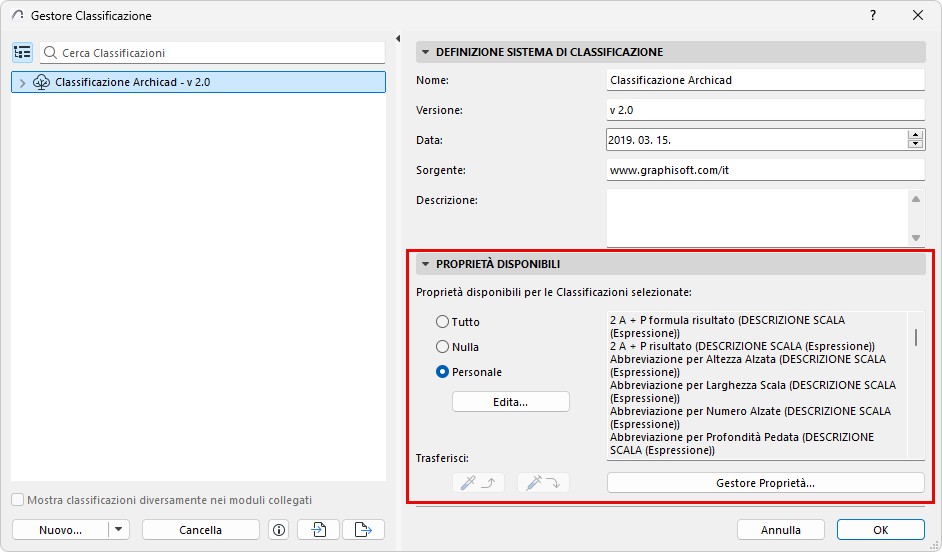942x552 pixels.
Task: Close the Gestore Classificazione dialog
Action: point(918,15)
